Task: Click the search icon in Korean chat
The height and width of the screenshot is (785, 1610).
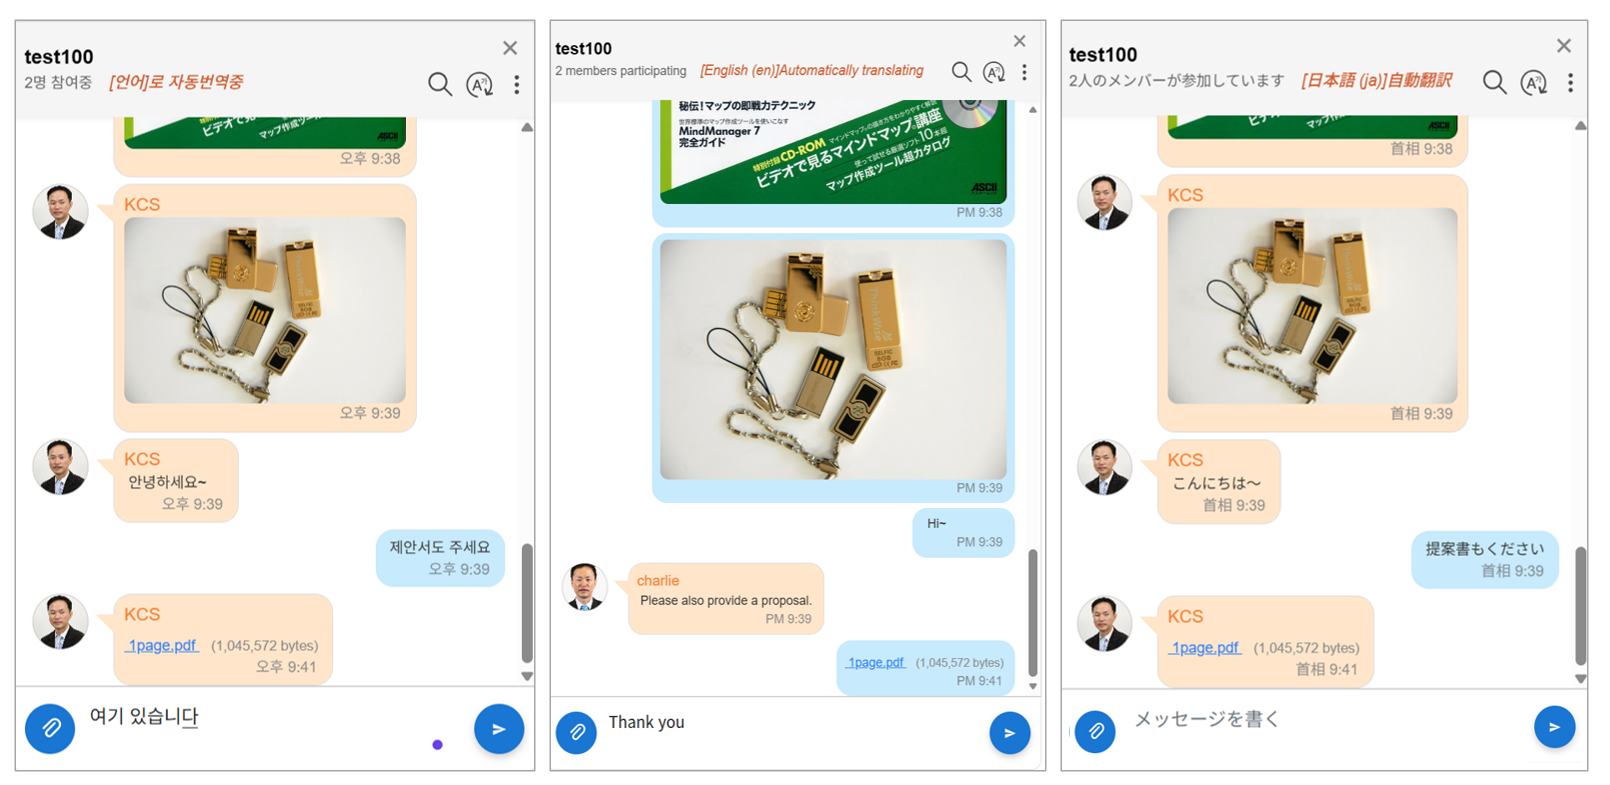Action: click(439, 84)
